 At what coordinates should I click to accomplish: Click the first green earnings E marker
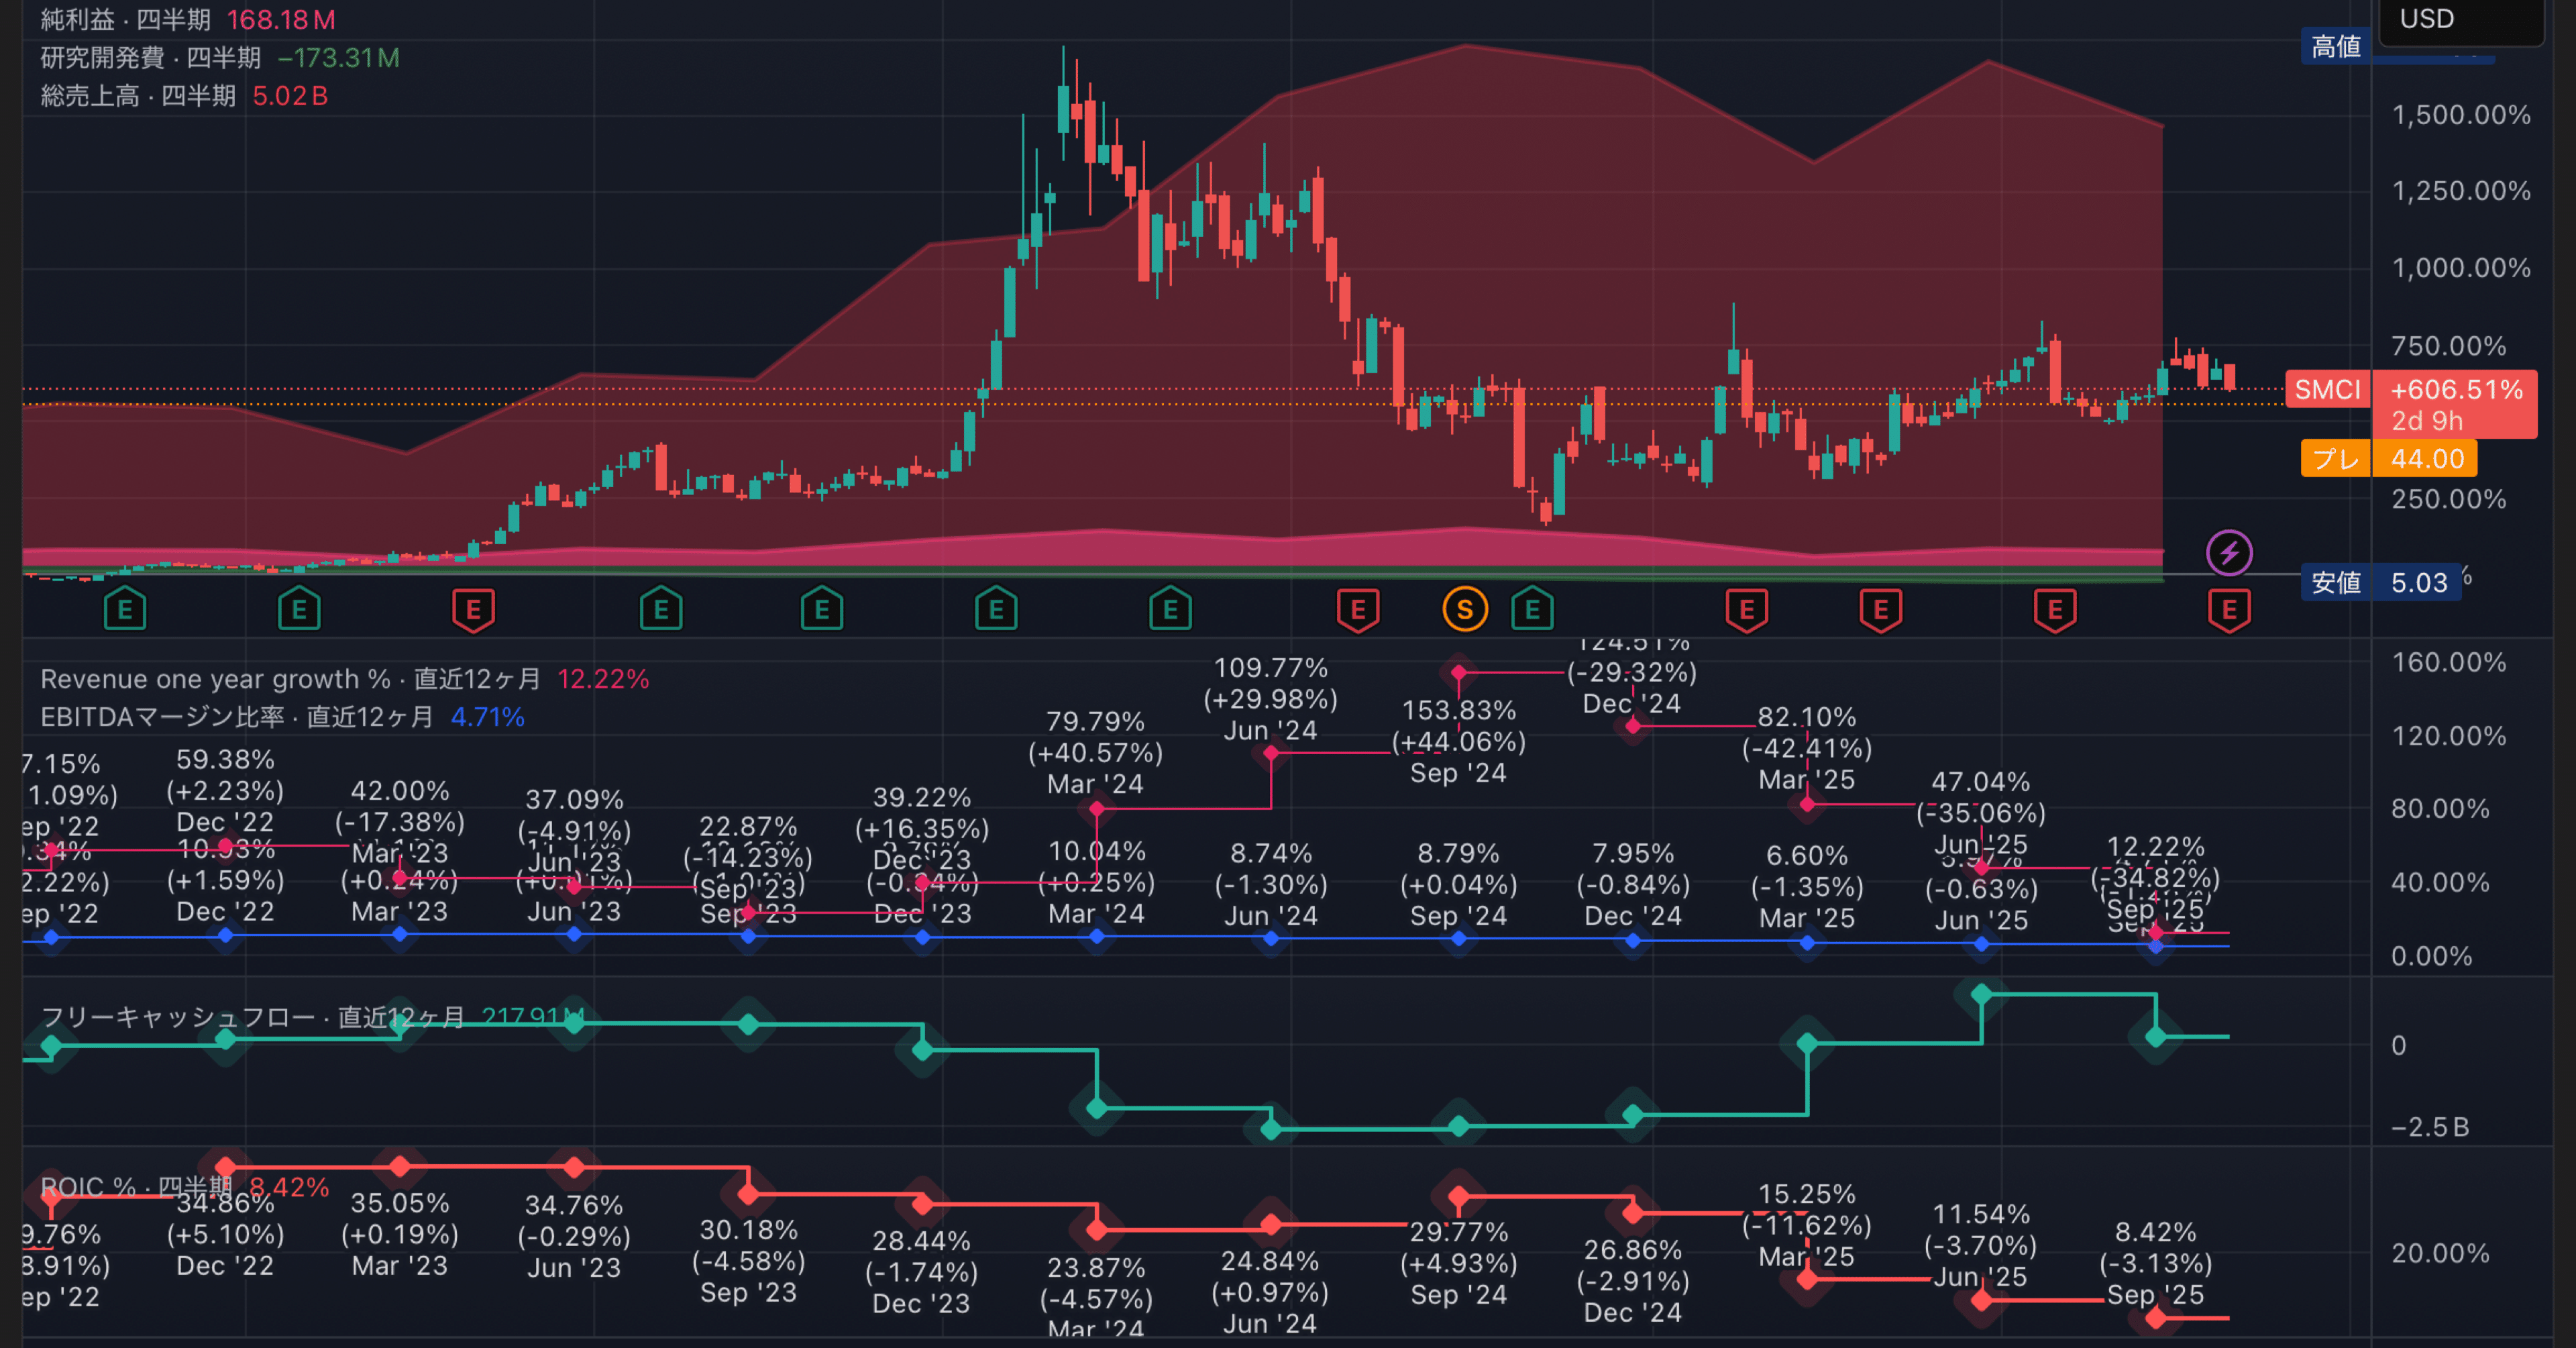click(x=125, y=609)
